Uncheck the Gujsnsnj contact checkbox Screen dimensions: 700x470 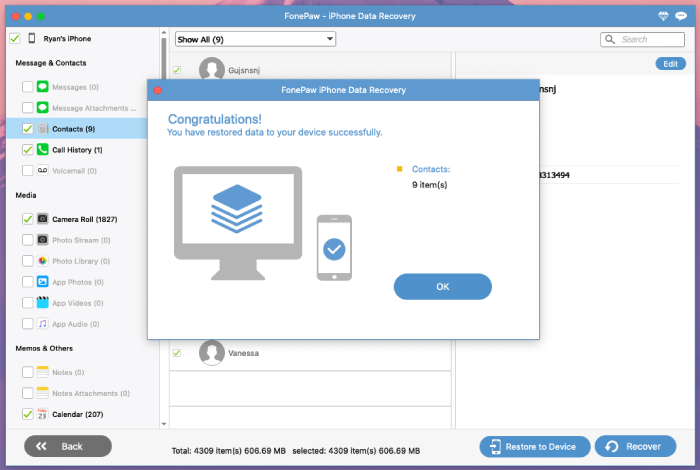pos(177,70)
